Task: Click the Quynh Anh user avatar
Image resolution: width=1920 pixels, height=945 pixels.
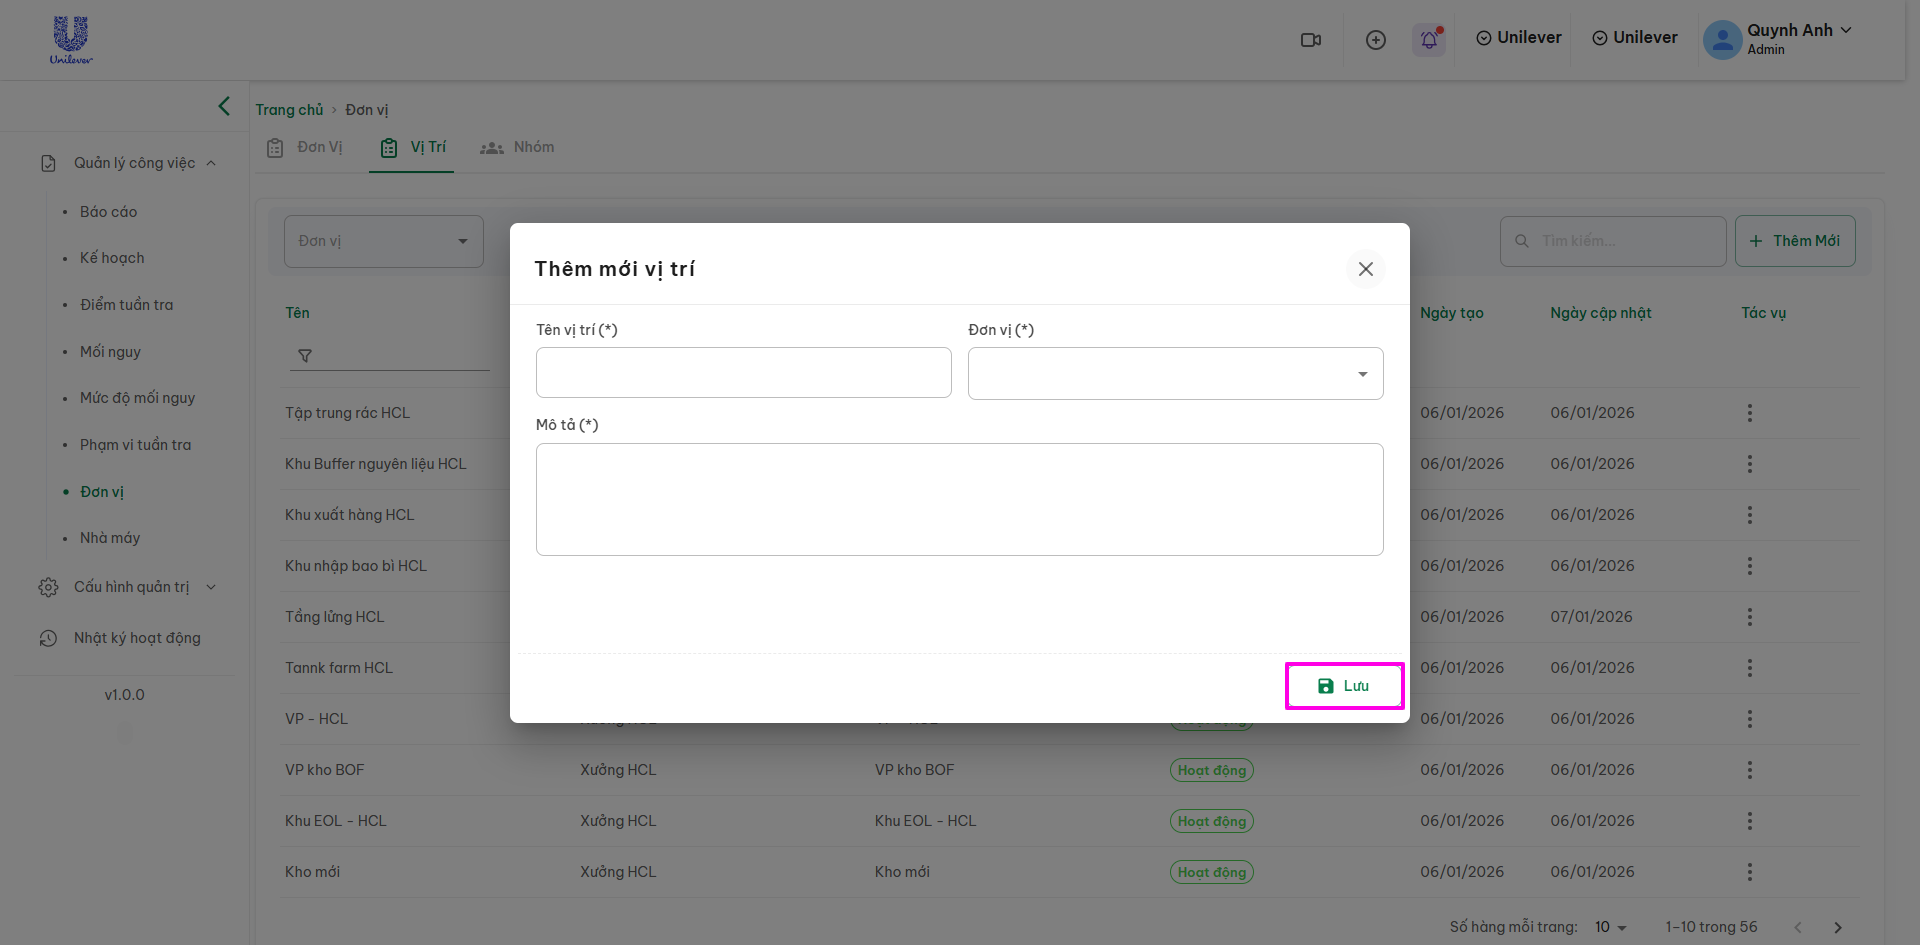Action: pos(1722,40)
